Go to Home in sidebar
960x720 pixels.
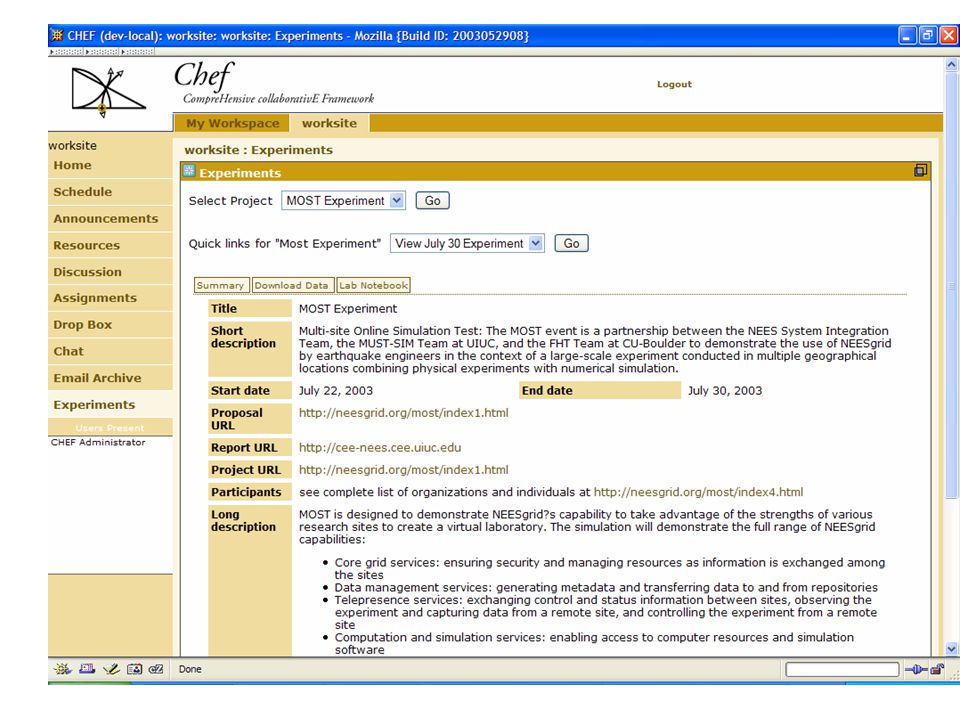(72, 165)
